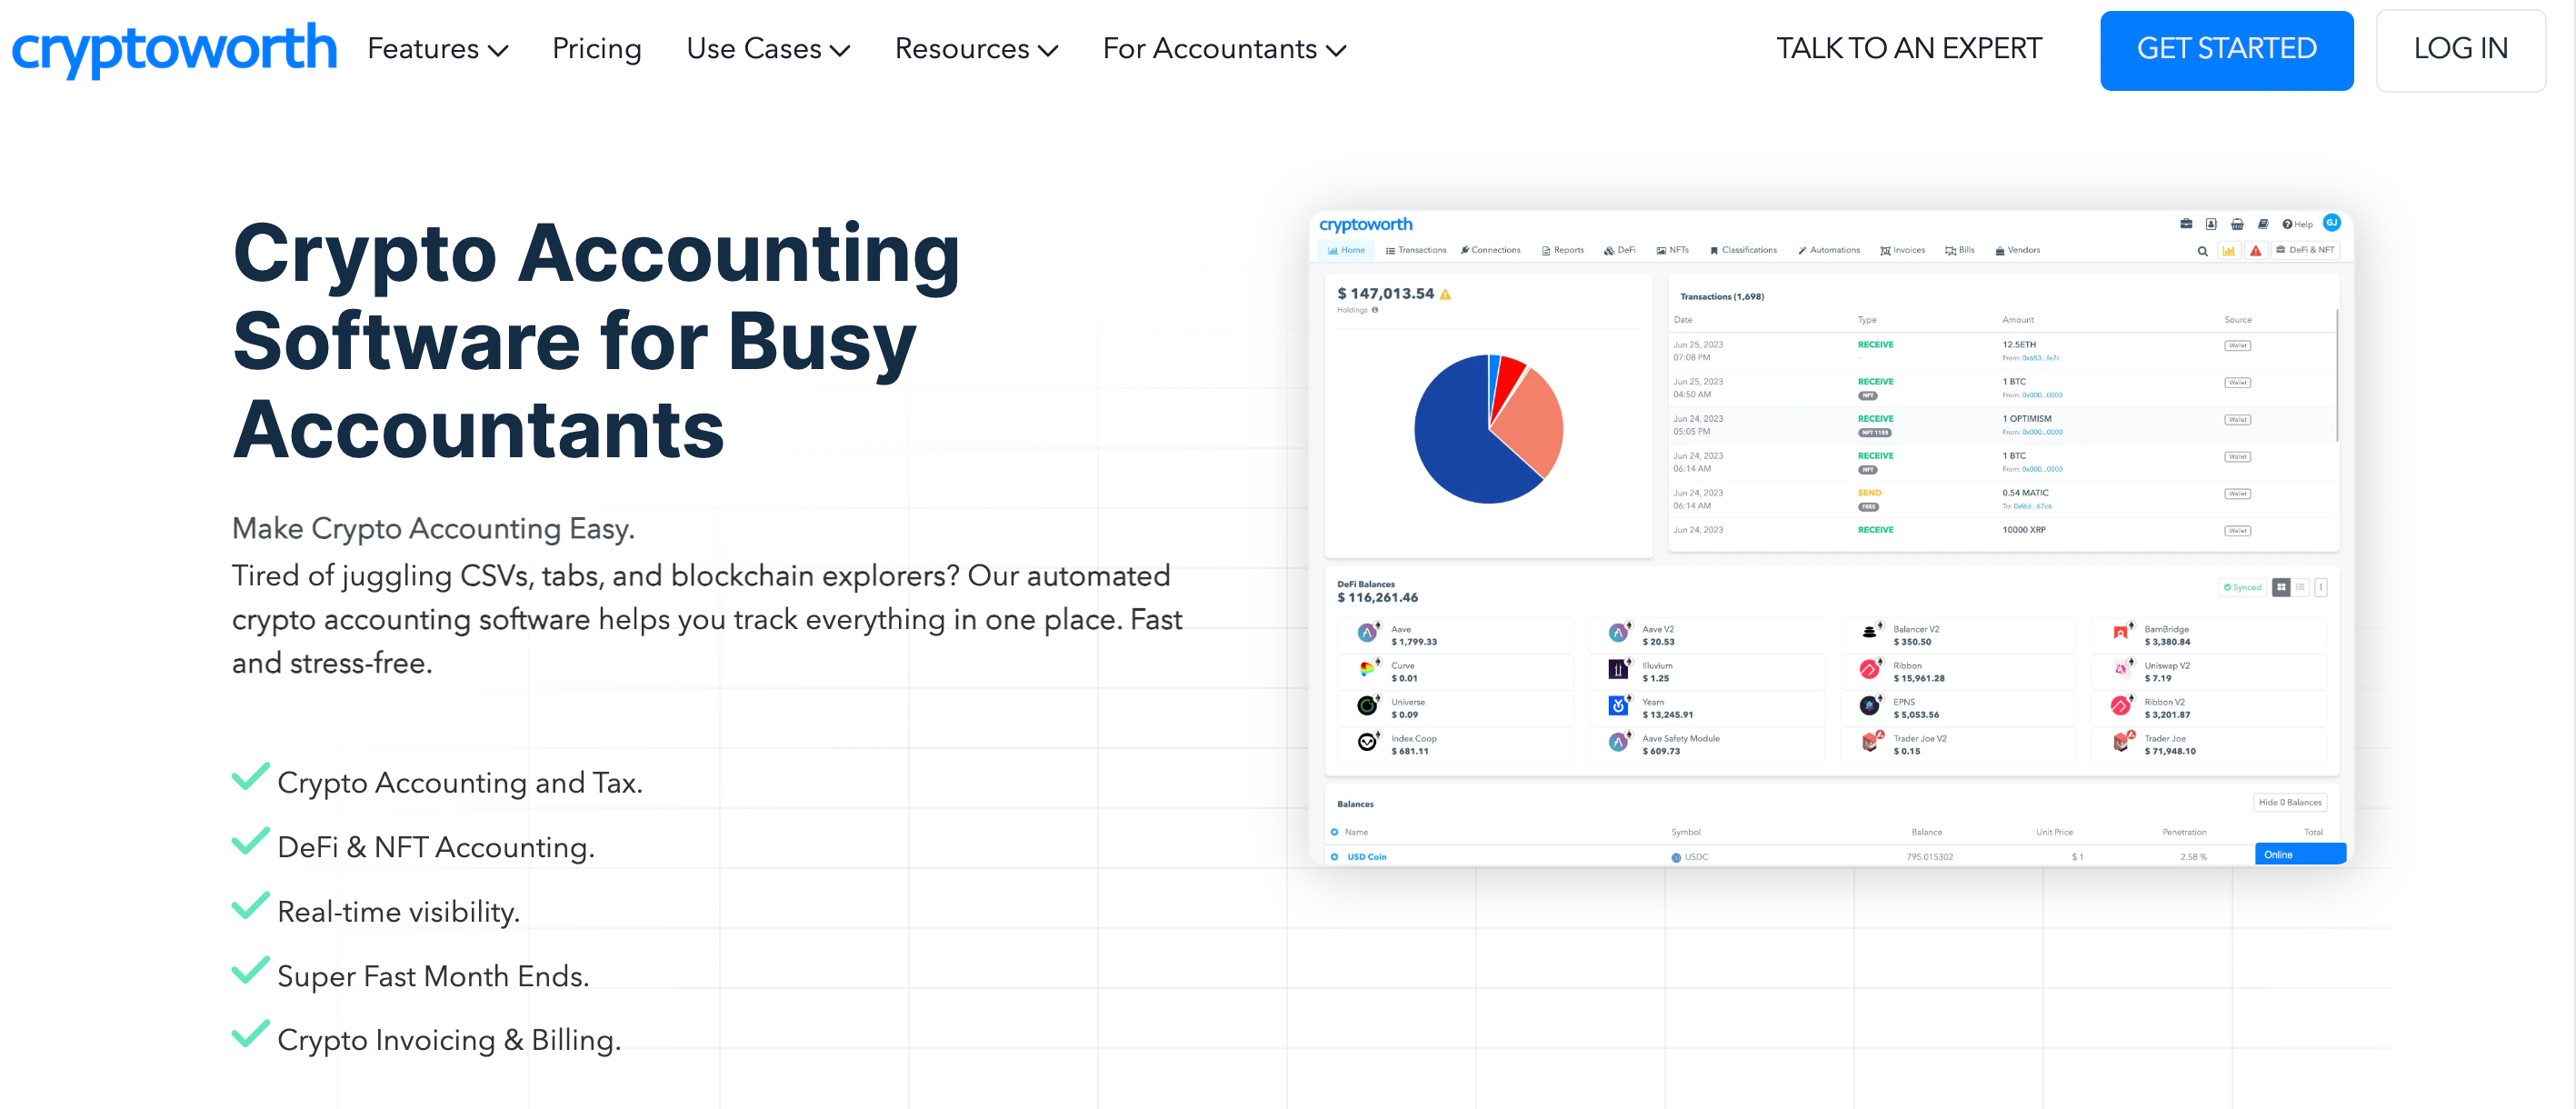The height and width of the screenshot is (1109, 2576).
Task: Click the Help question mark icon
Action: [2287, 224]
